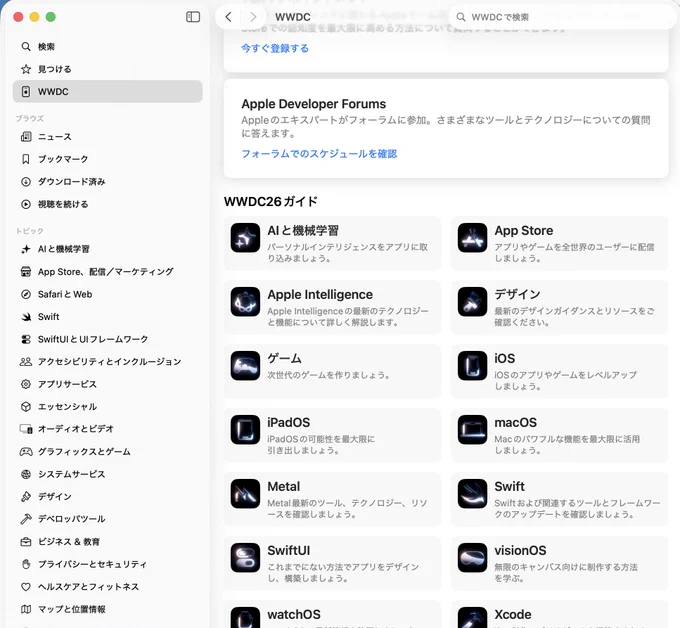Viewport: 680px width, 628px height.
Task: Click the エッセンシャル cube icon
Action: [26, 407]
